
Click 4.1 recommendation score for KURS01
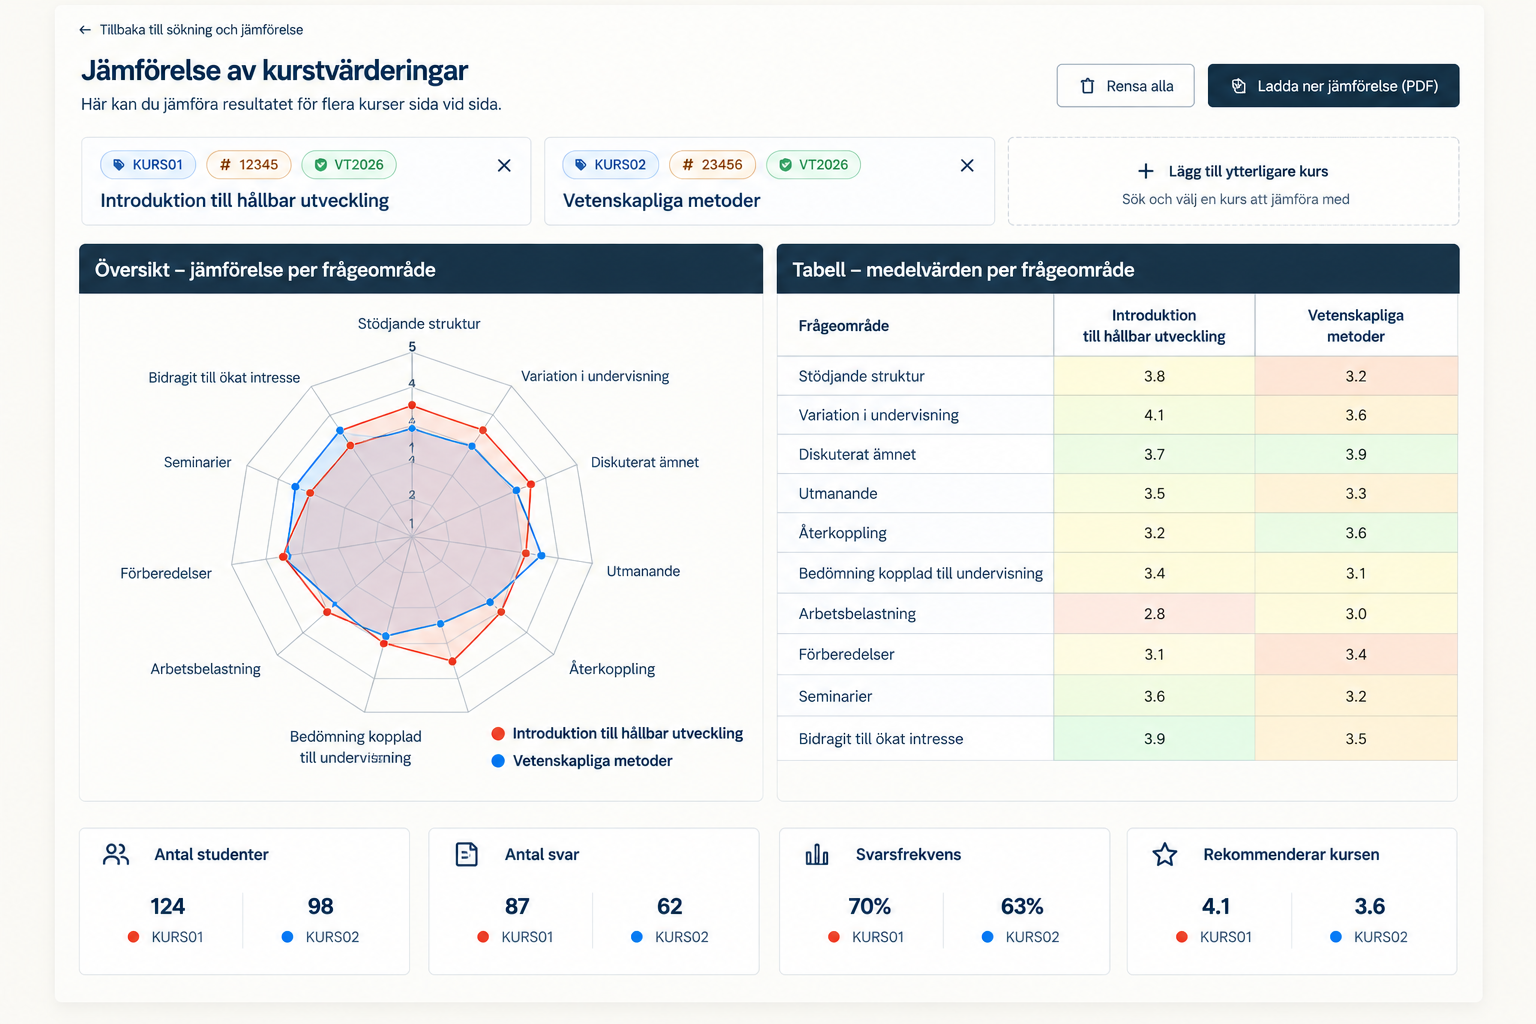coord(1216,907)
